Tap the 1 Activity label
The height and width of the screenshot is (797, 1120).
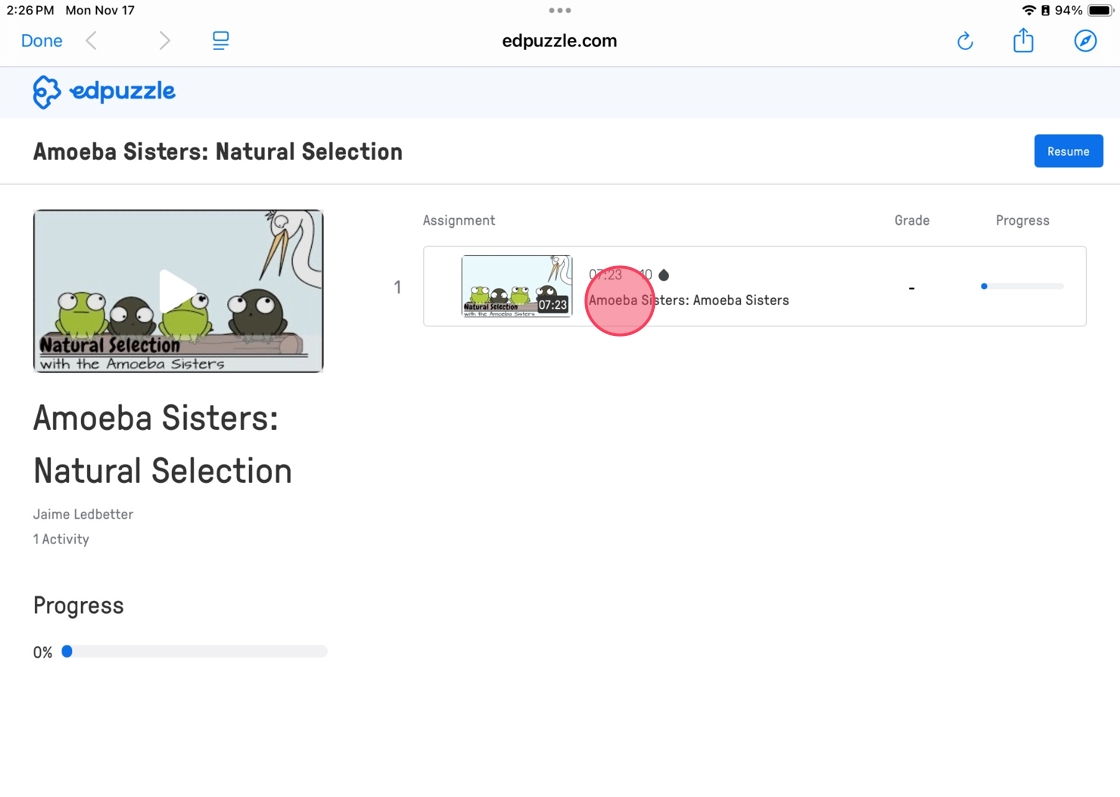pos(61,539)
